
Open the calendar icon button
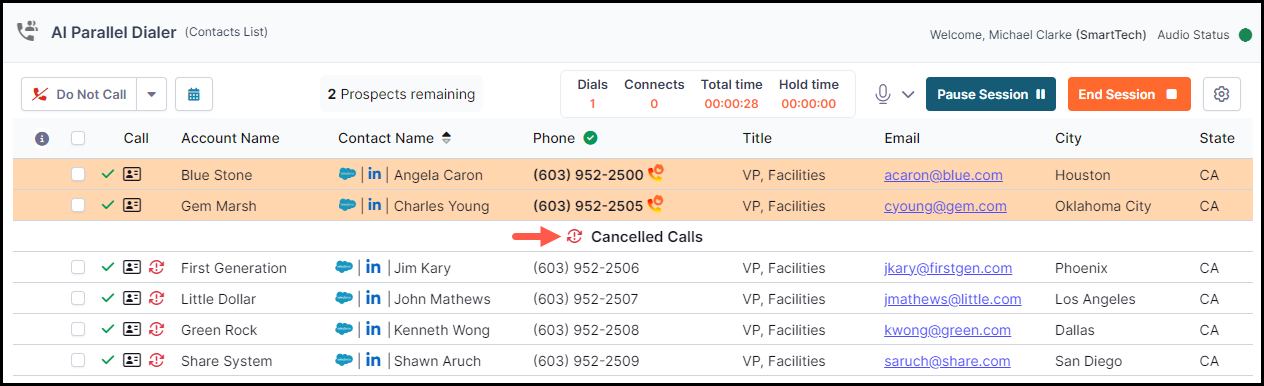(194, 94)
